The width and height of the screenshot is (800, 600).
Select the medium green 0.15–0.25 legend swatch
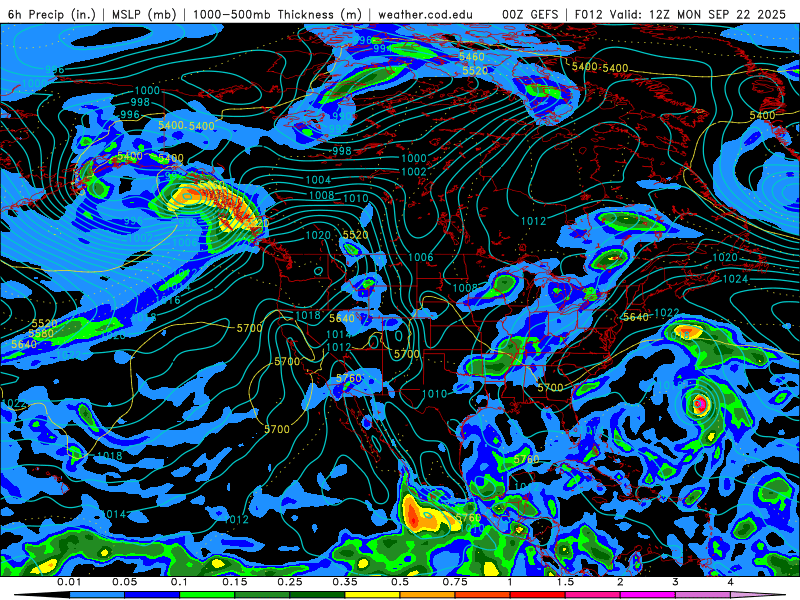point(262,595)
